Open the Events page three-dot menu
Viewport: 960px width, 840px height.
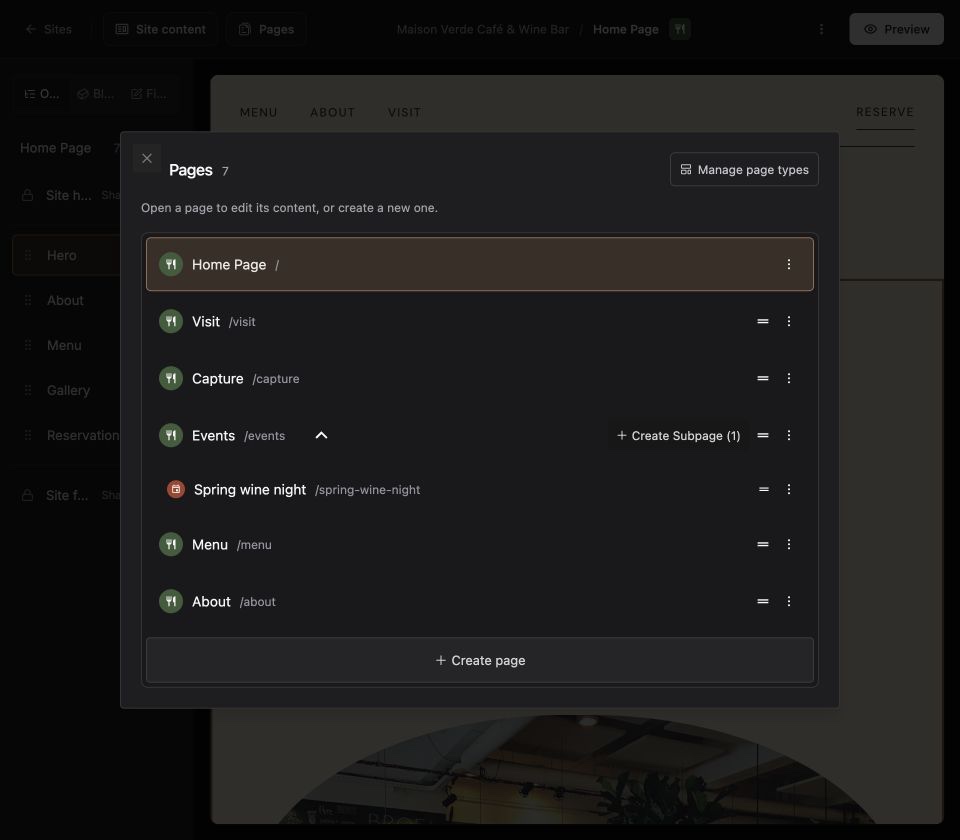point(789,435)
